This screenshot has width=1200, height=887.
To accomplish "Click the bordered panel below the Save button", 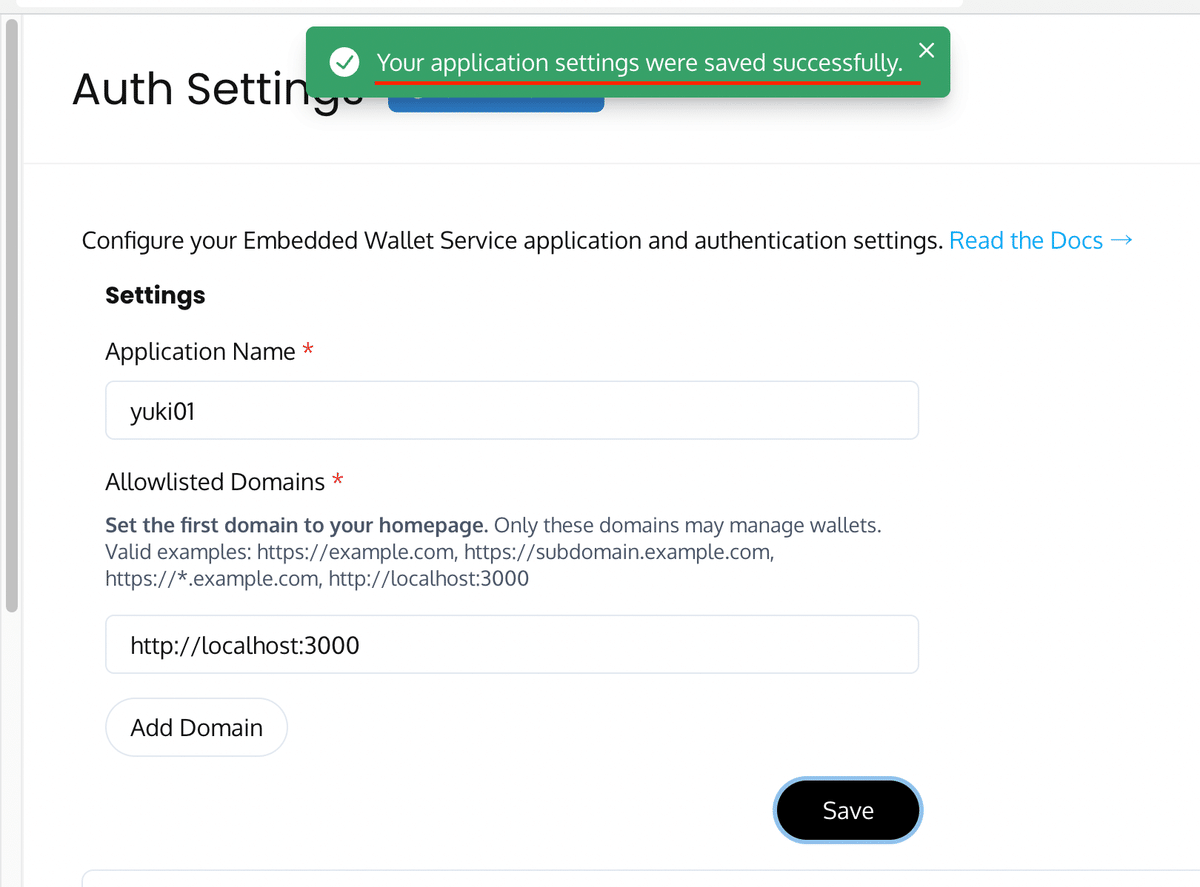I will coord(640,878).
